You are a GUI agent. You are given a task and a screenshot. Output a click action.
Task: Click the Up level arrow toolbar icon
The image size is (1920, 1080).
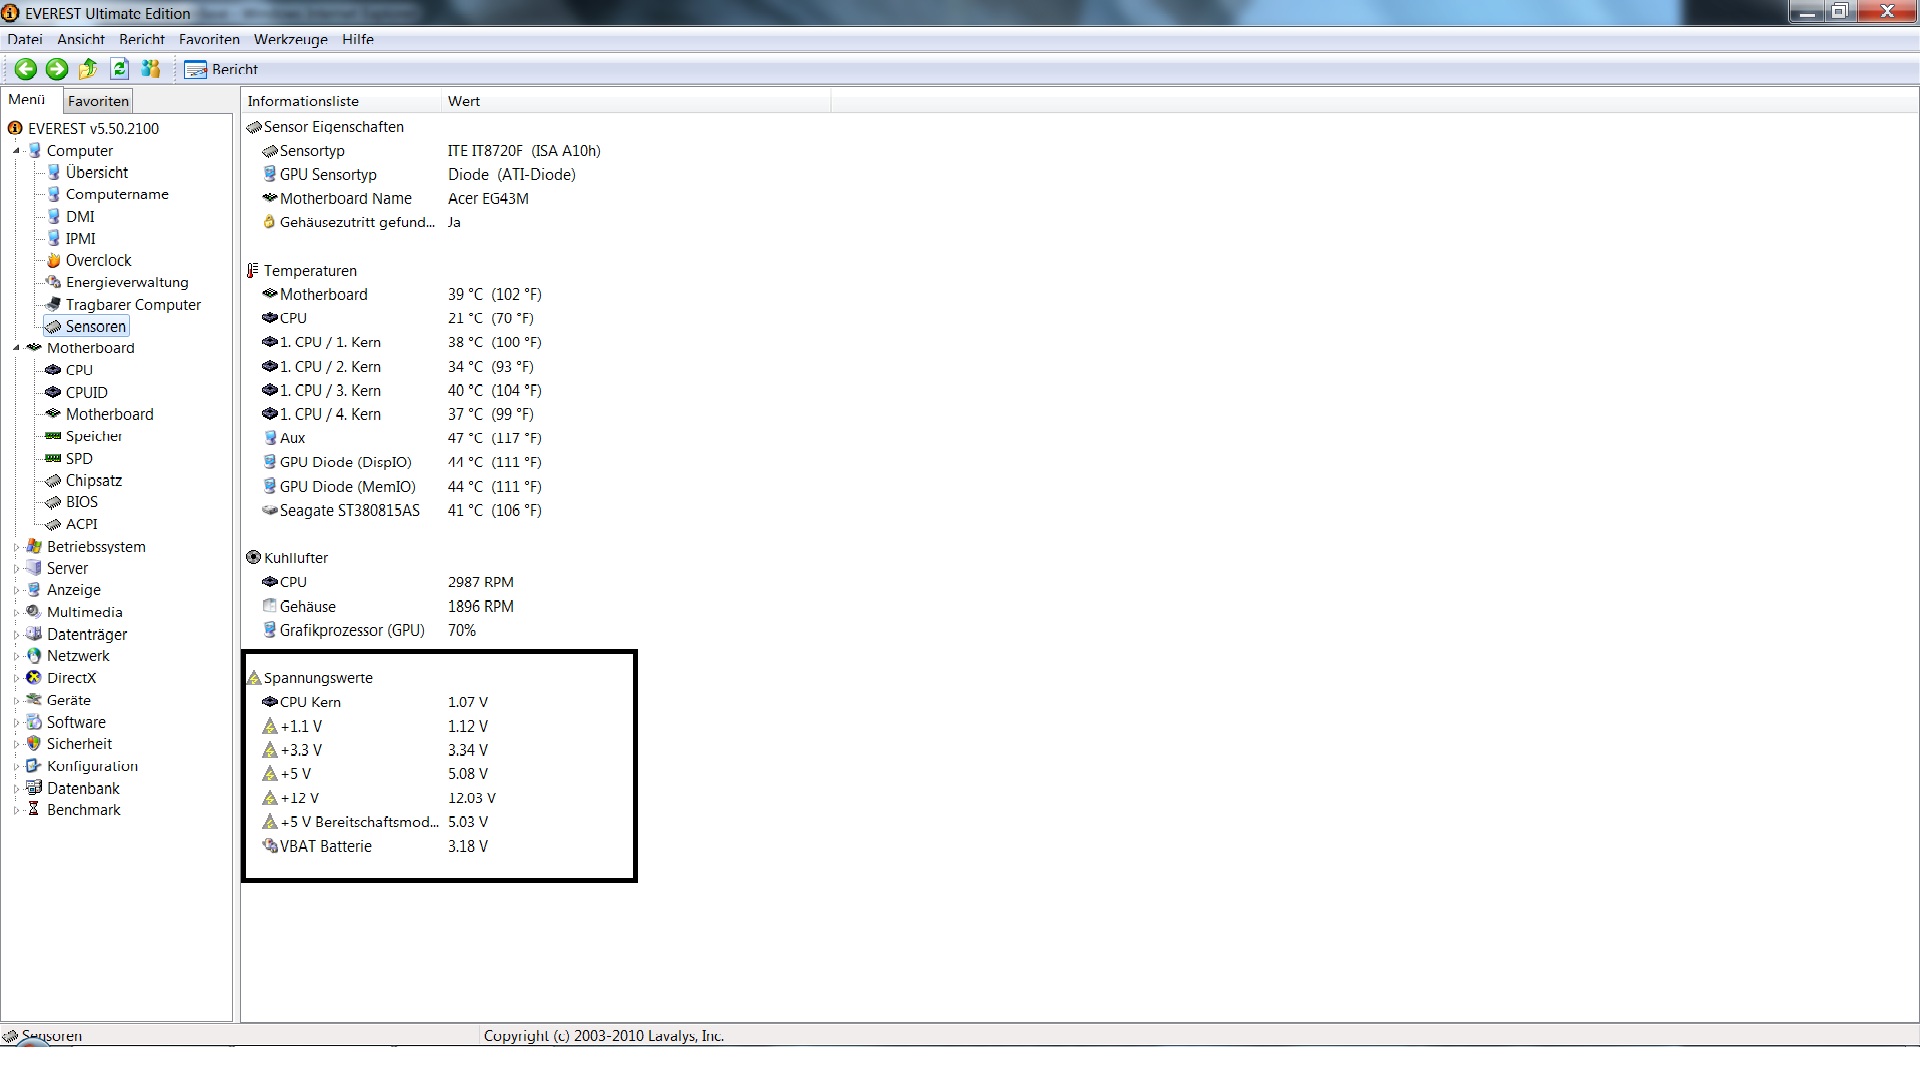click(88, 69)
